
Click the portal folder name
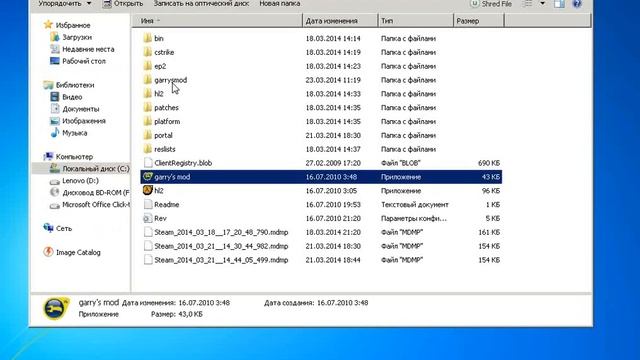(163, 136)
